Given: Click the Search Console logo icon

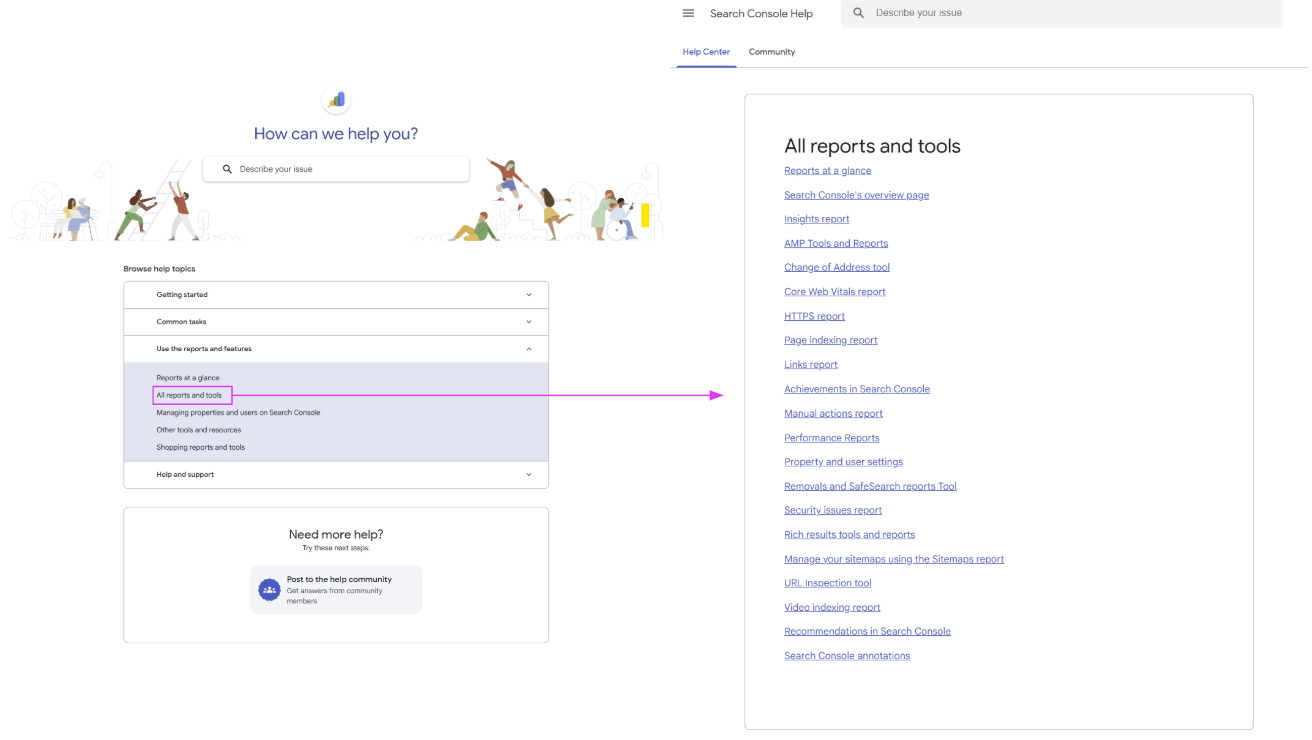Looking at the screenshot, I should click(336, 99).
